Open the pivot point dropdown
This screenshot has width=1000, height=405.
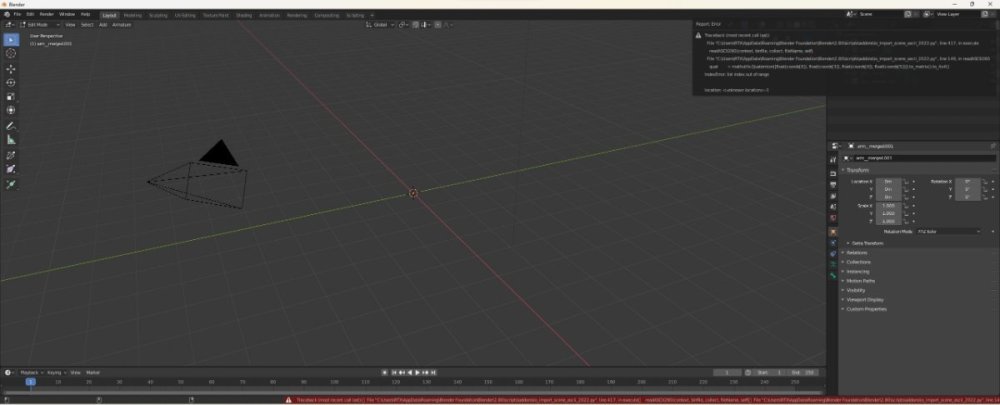coord(403,25)
